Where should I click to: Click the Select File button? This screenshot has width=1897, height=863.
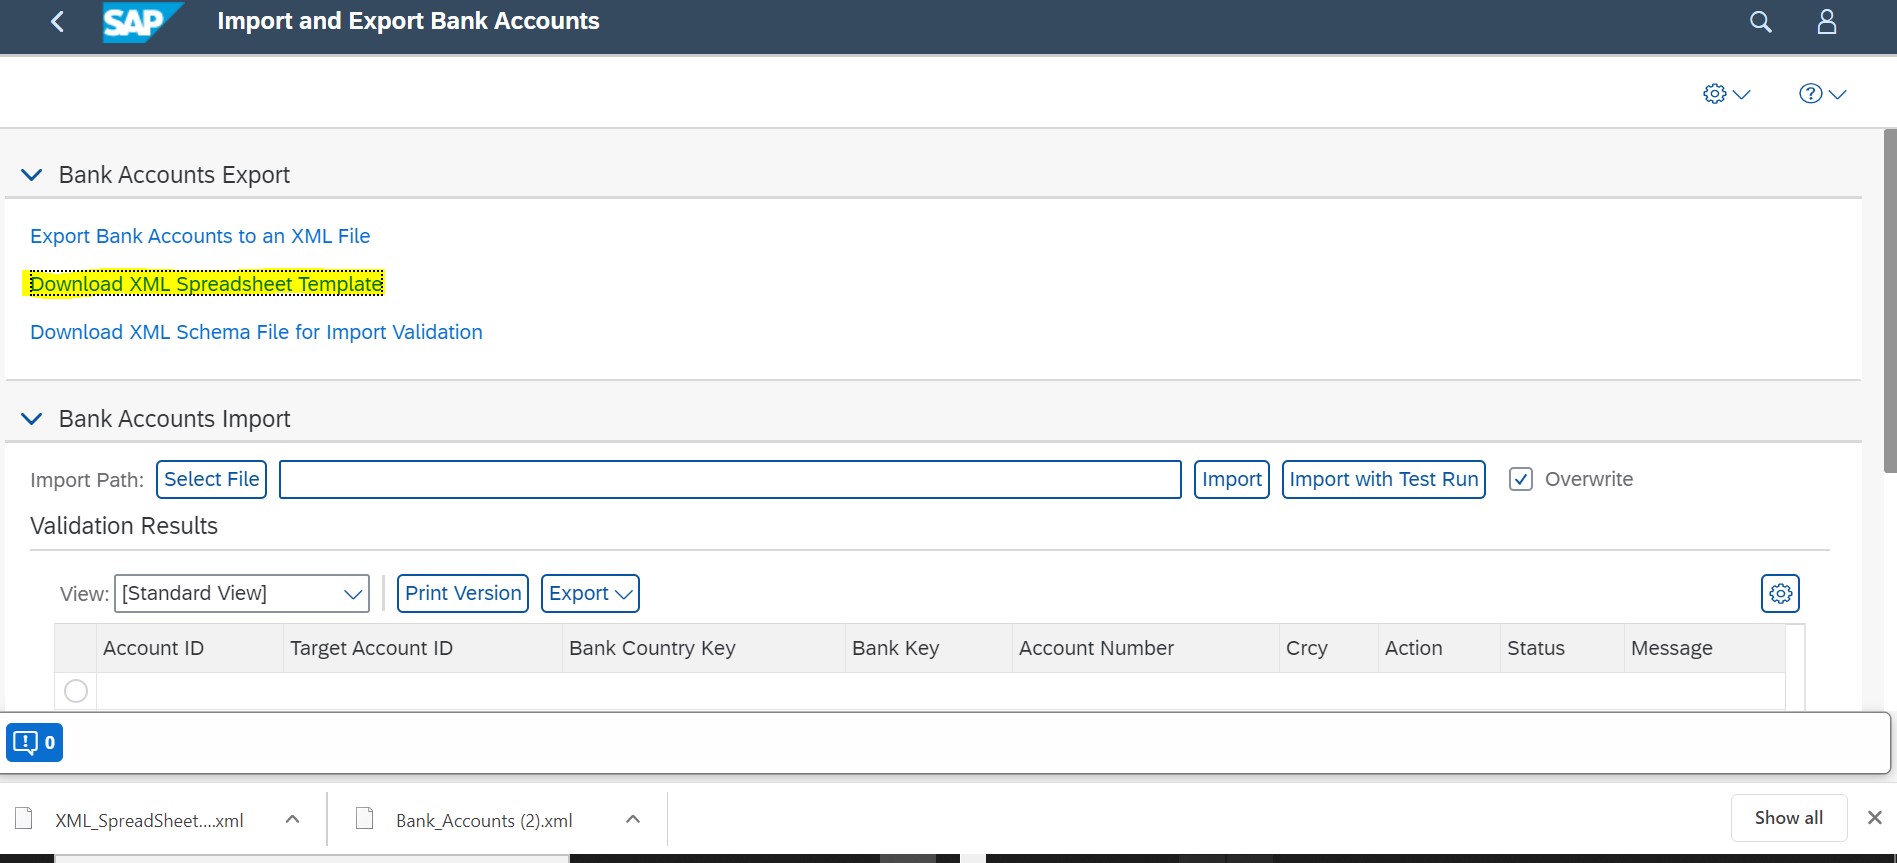pyautogui.click(x=211, y=480)
